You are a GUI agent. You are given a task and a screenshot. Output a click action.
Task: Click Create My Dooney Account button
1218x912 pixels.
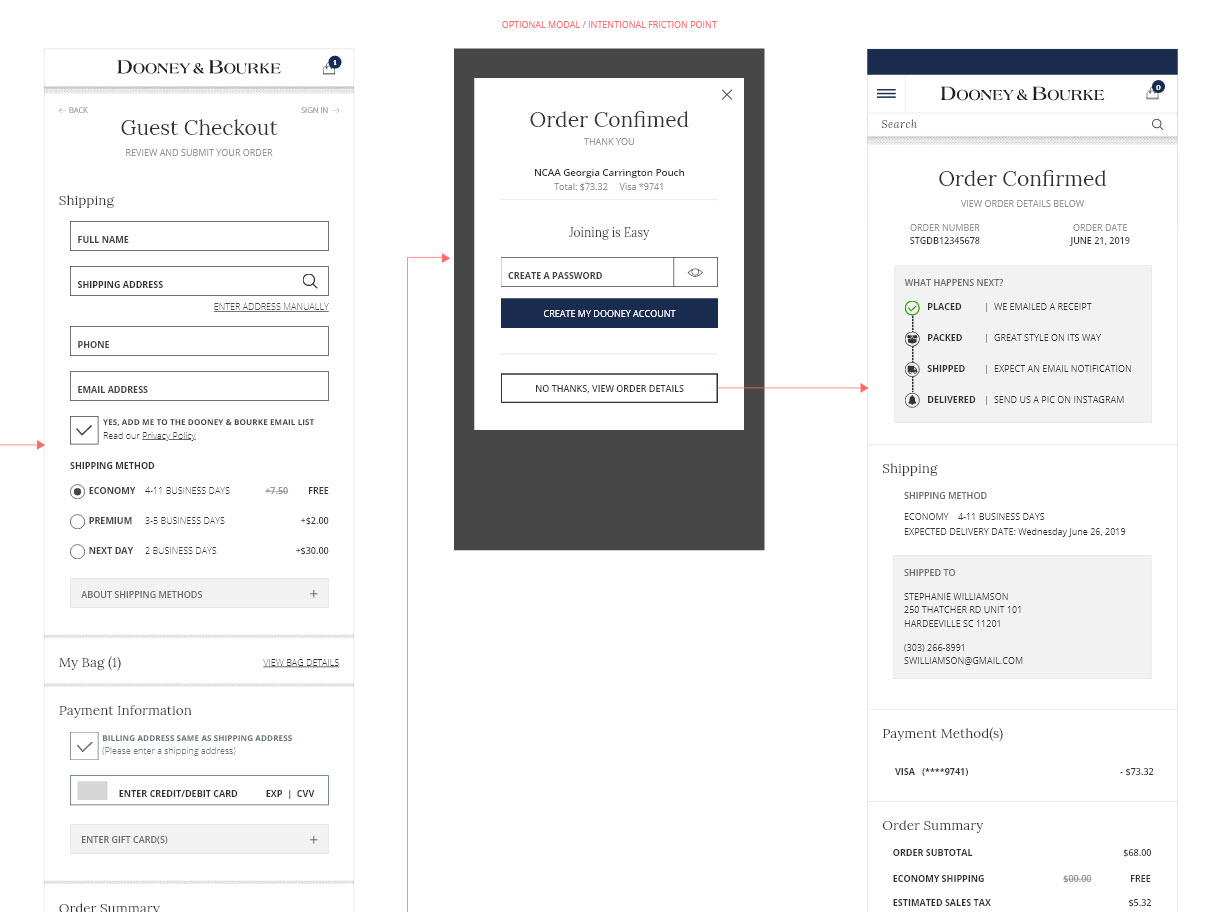609,313
